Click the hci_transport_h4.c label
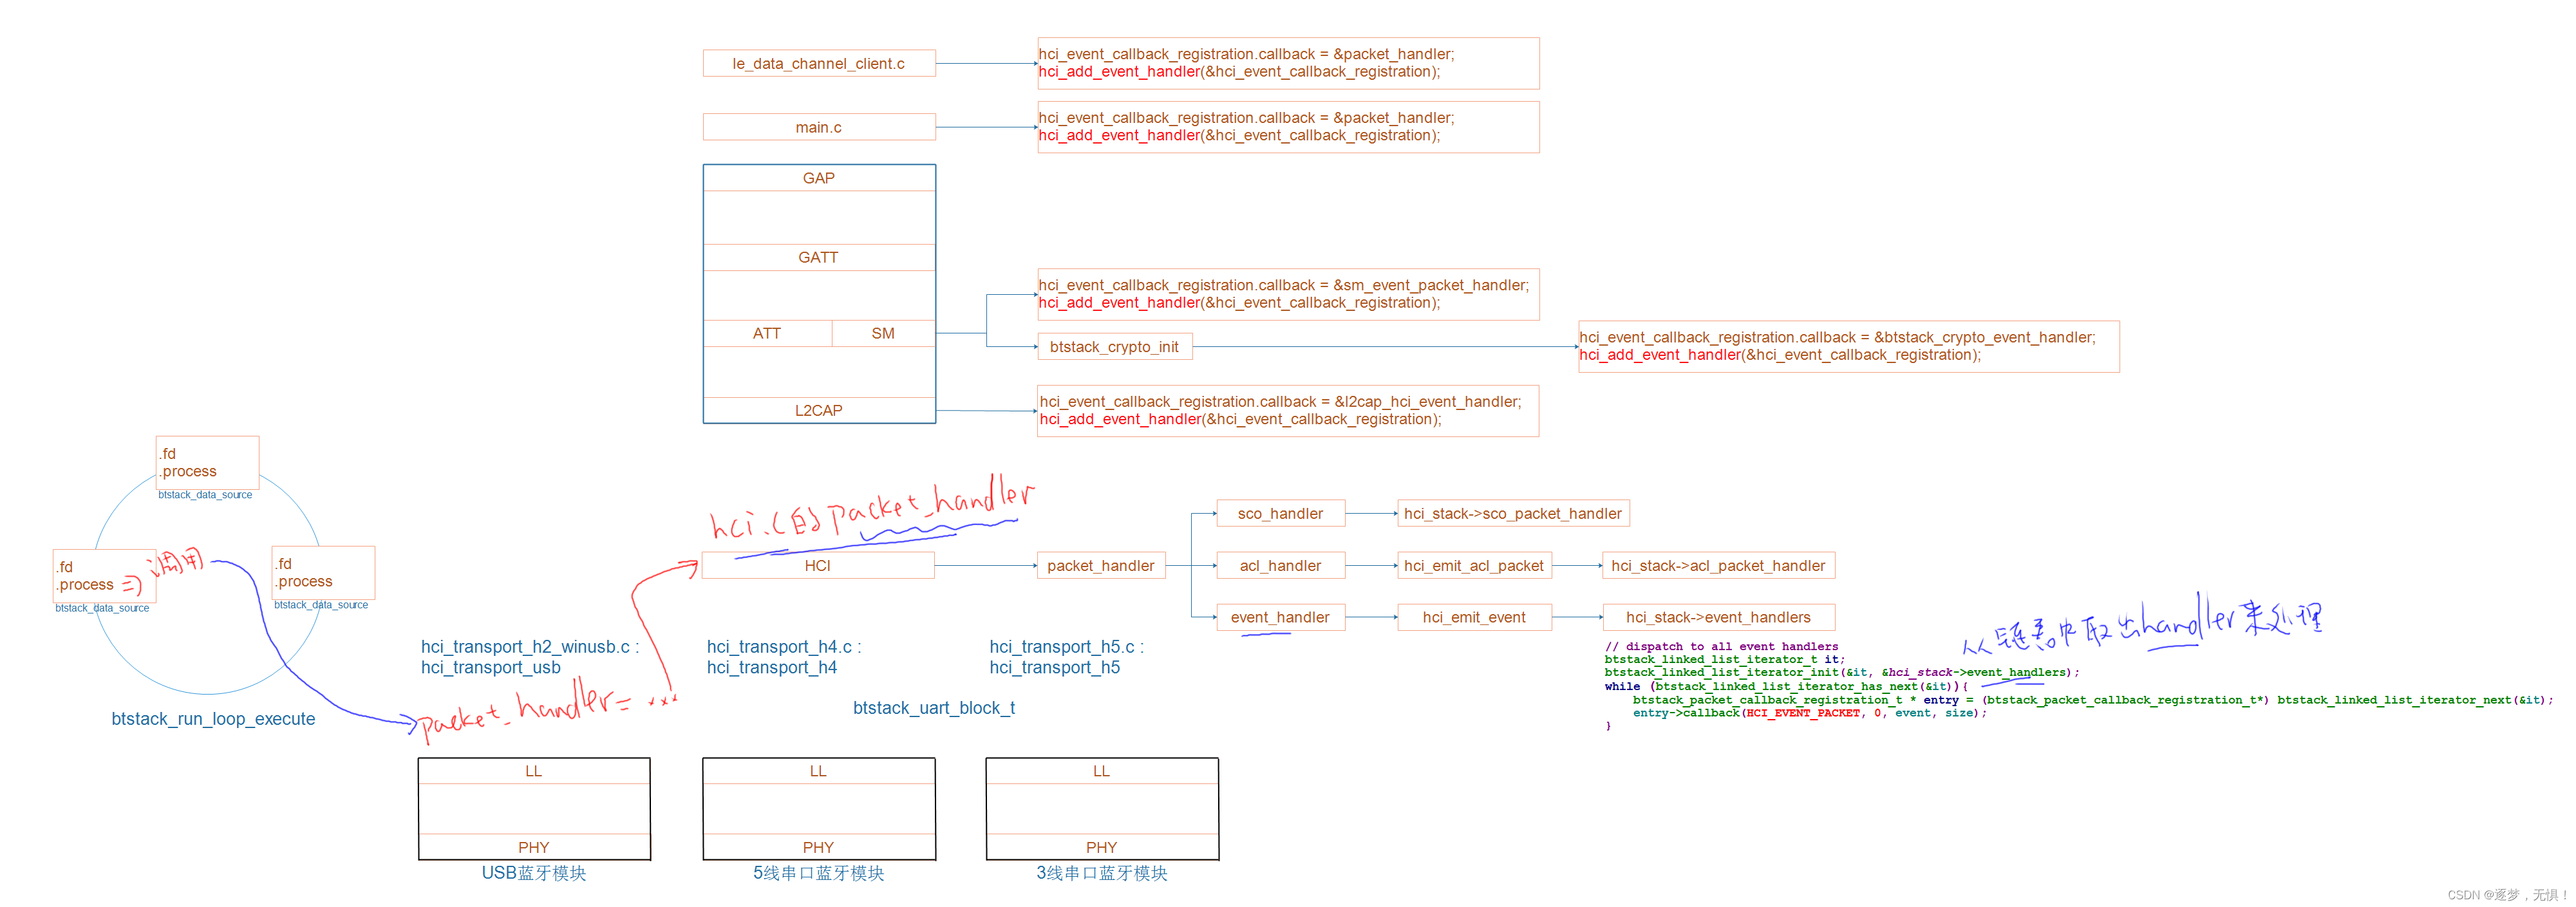The height and width of the screenshot is (907, 2576). click(x=784, y=647)
